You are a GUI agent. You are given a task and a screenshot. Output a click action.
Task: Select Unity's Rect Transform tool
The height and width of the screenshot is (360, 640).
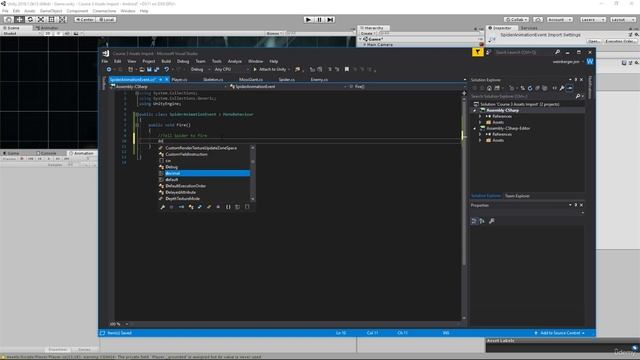tap(51, 19)
